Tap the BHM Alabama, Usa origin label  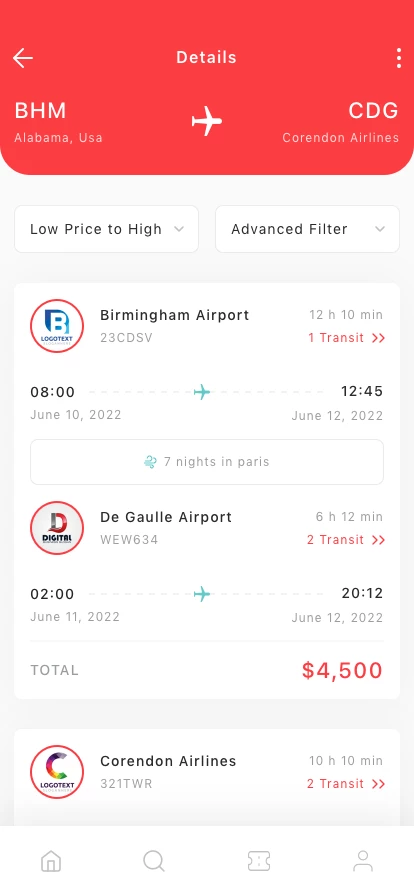(58, 121)
